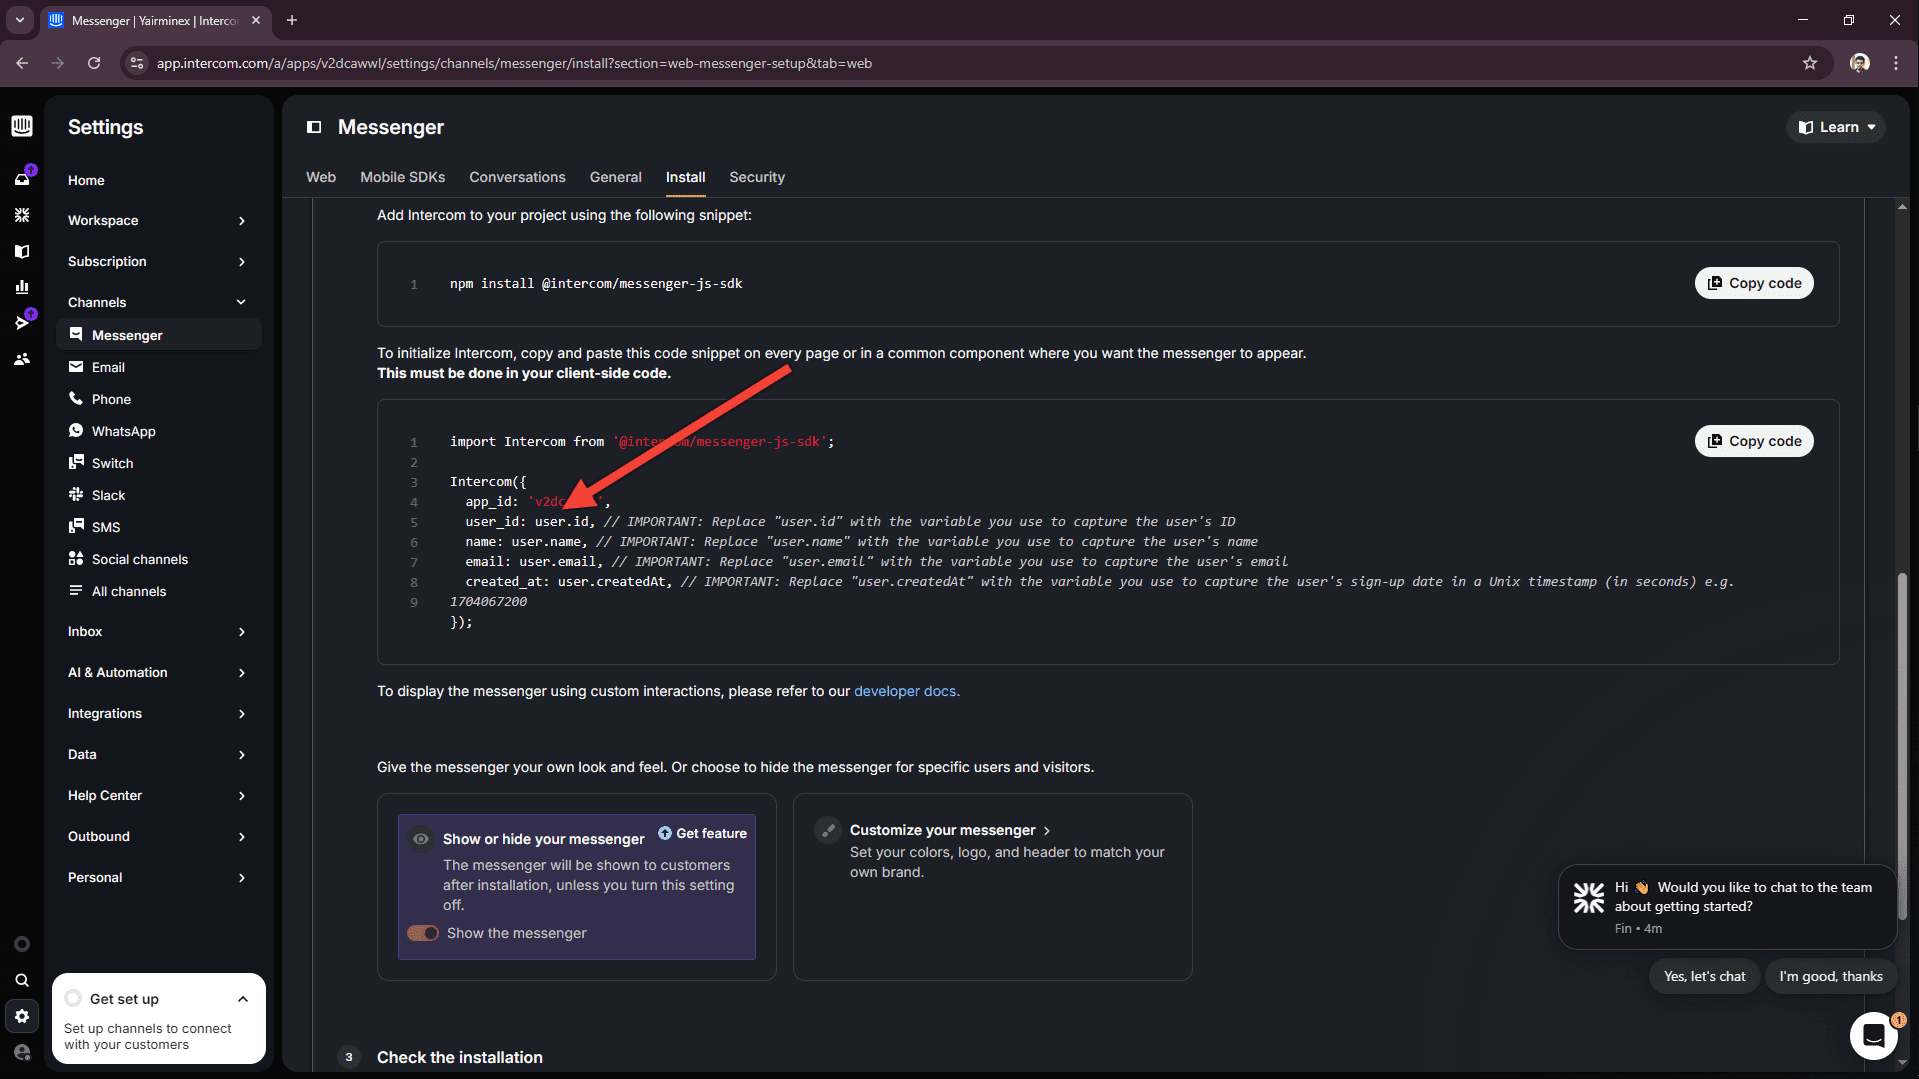1919x1079 pixels.
Task: Expand the Help Center section
Action: click(158, 795)
